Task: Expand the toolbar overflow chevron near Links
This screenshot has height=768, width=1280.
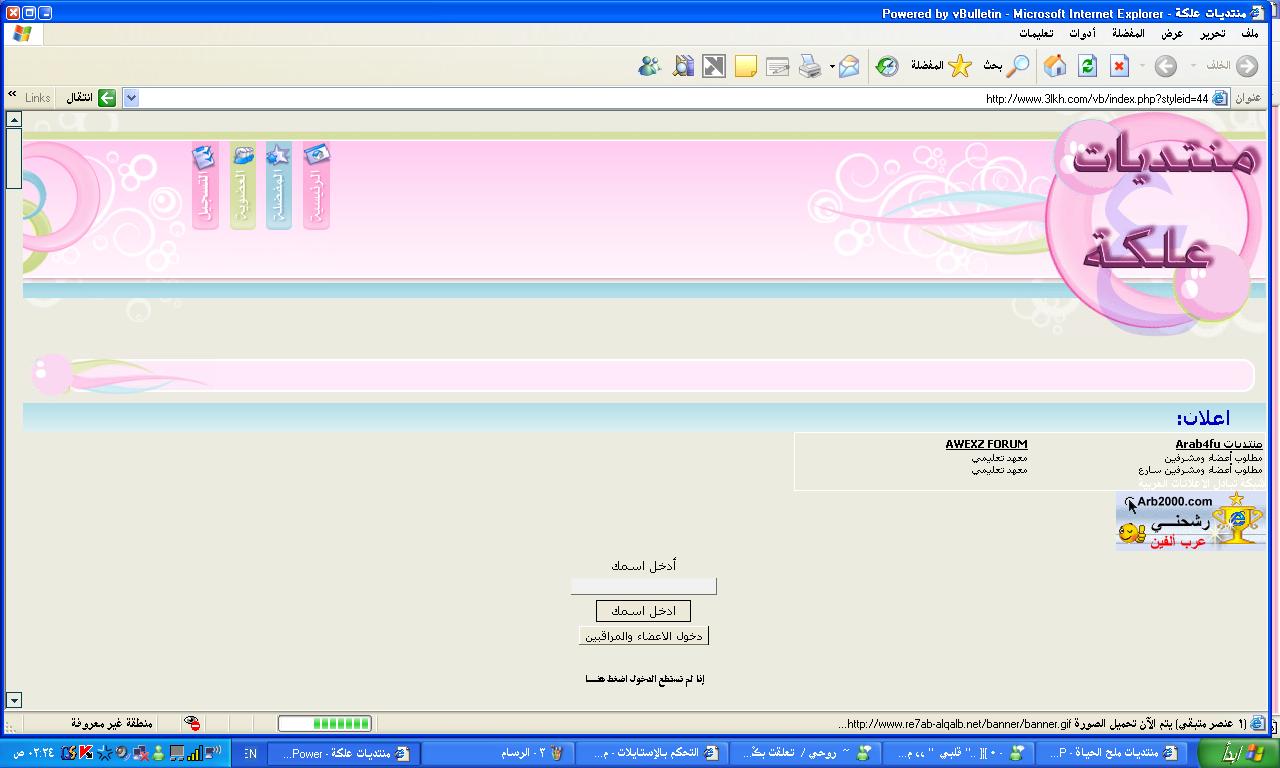Action: (x=12, y=94)
